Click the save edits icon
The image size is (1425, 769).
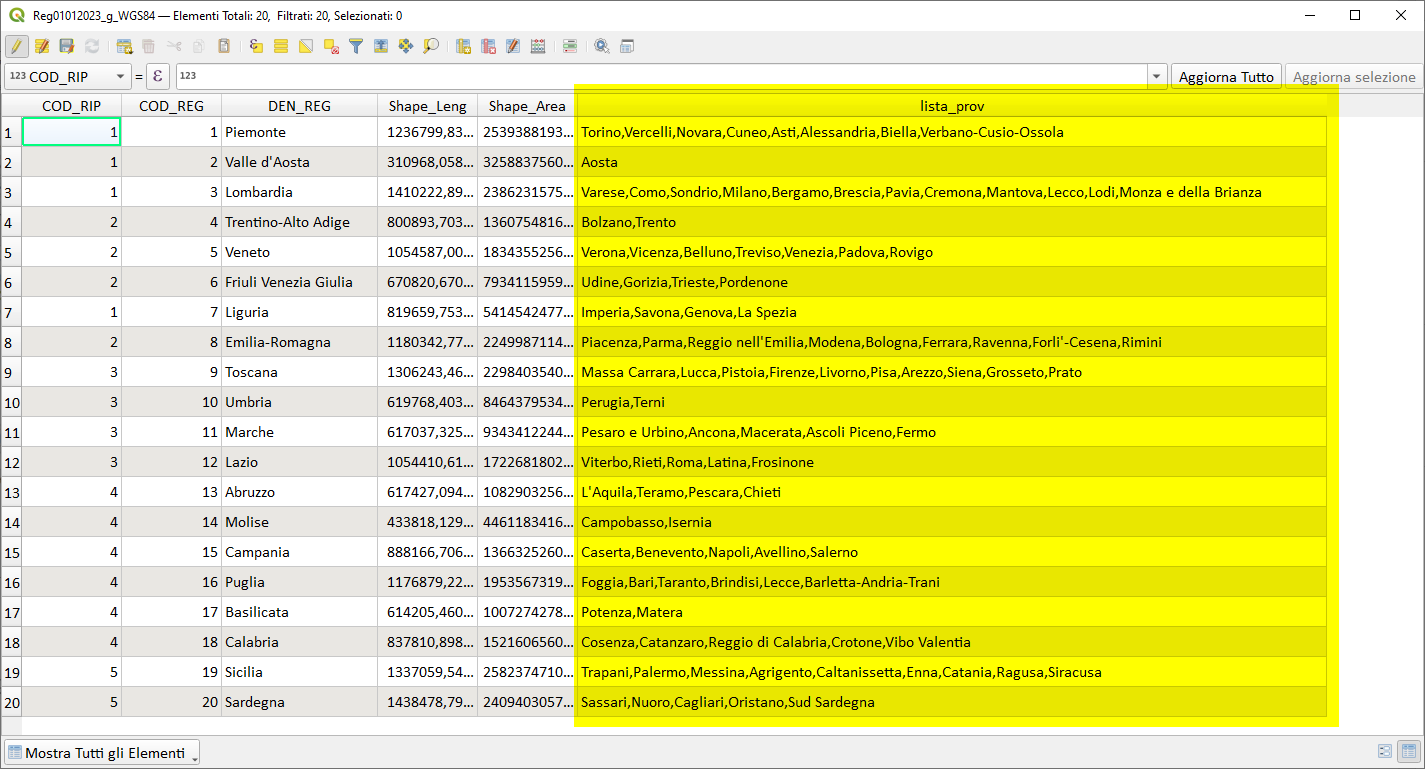(67, 46)
